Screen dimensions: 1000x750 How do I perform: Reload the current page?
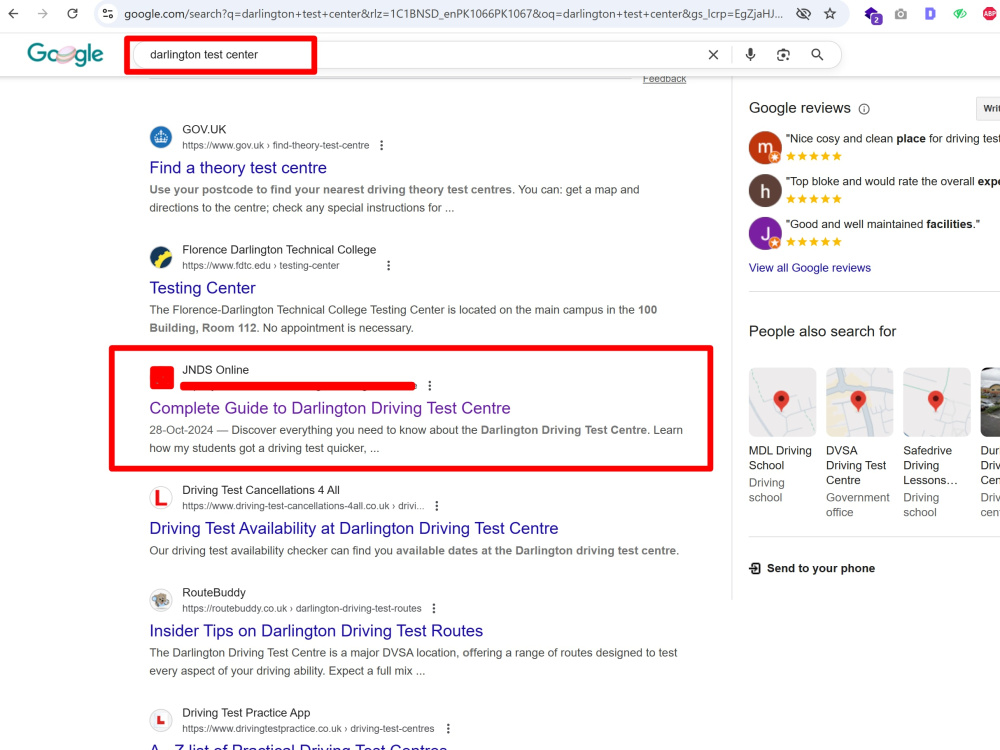72,13
